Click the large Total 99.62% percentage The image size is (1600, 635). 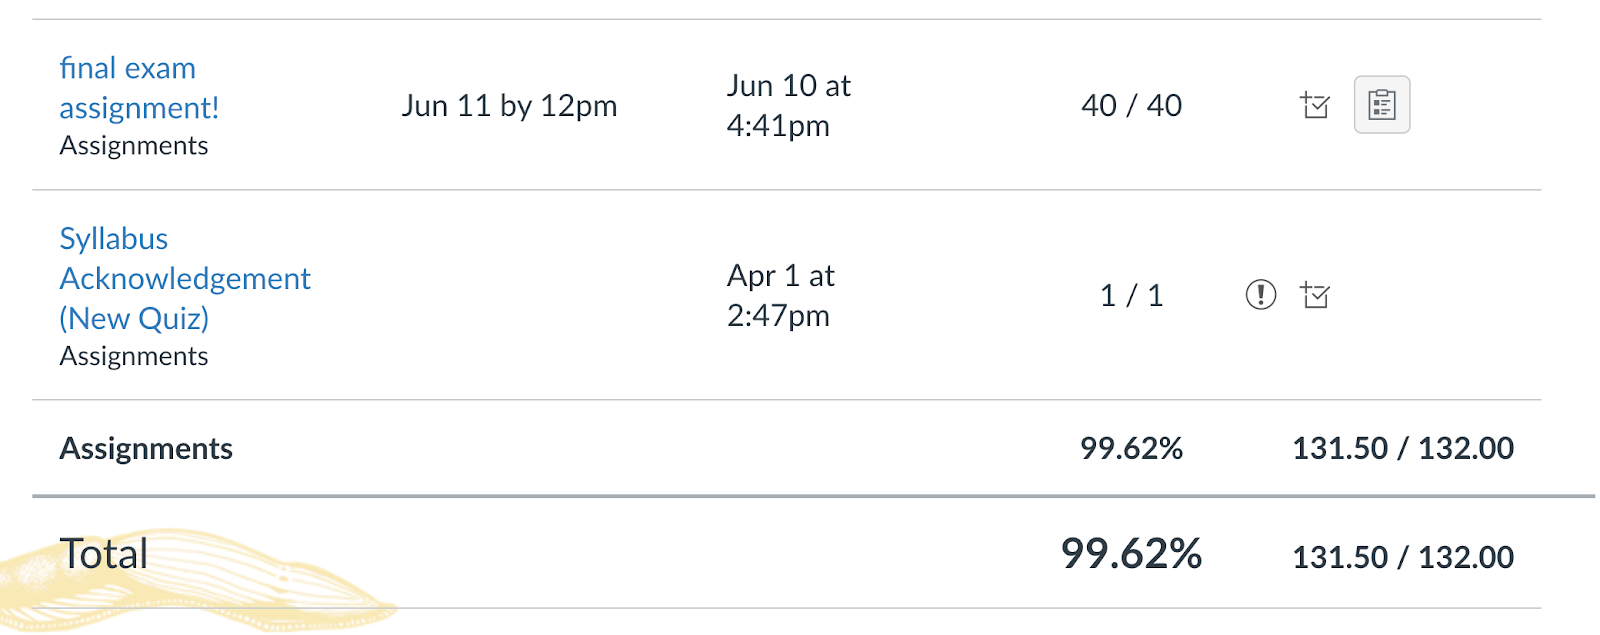pos(1131,554)
